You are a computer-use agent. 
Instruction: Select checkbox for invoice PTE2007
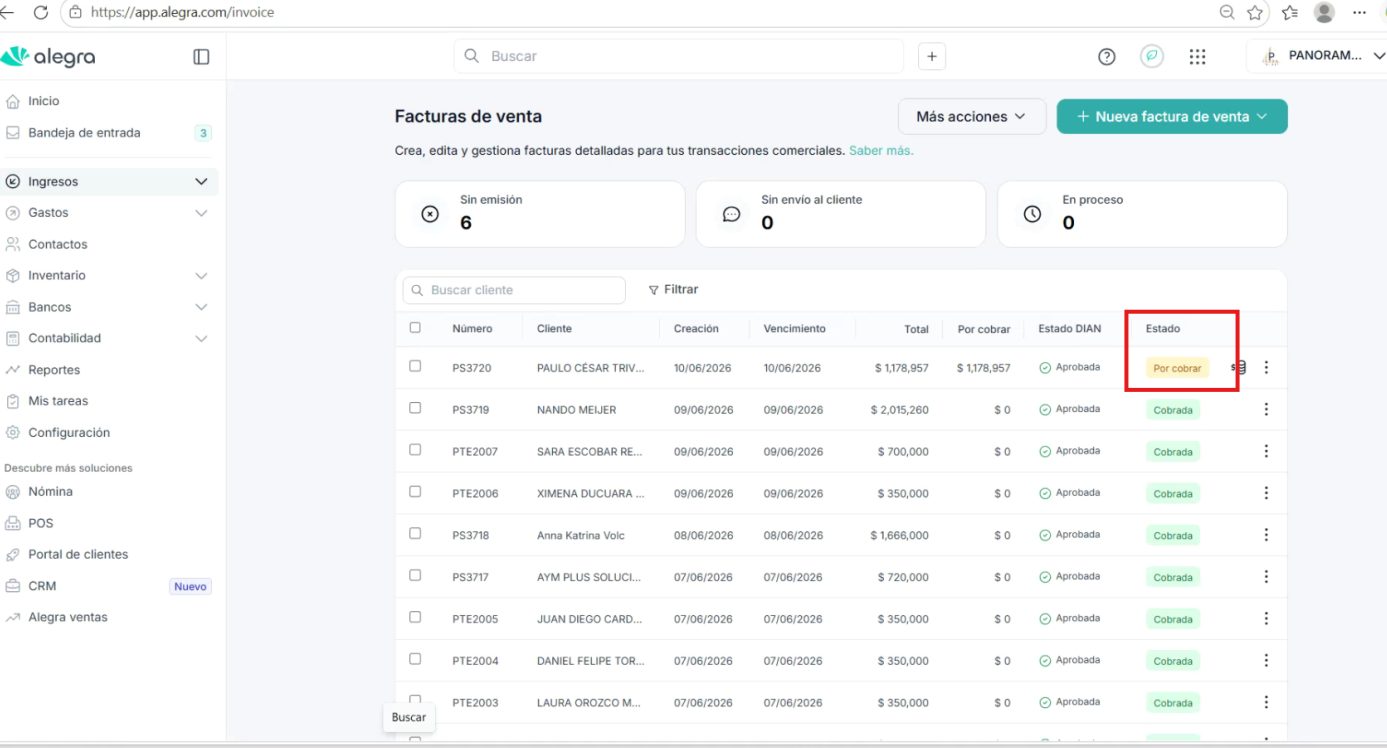(x=415, y=450)
